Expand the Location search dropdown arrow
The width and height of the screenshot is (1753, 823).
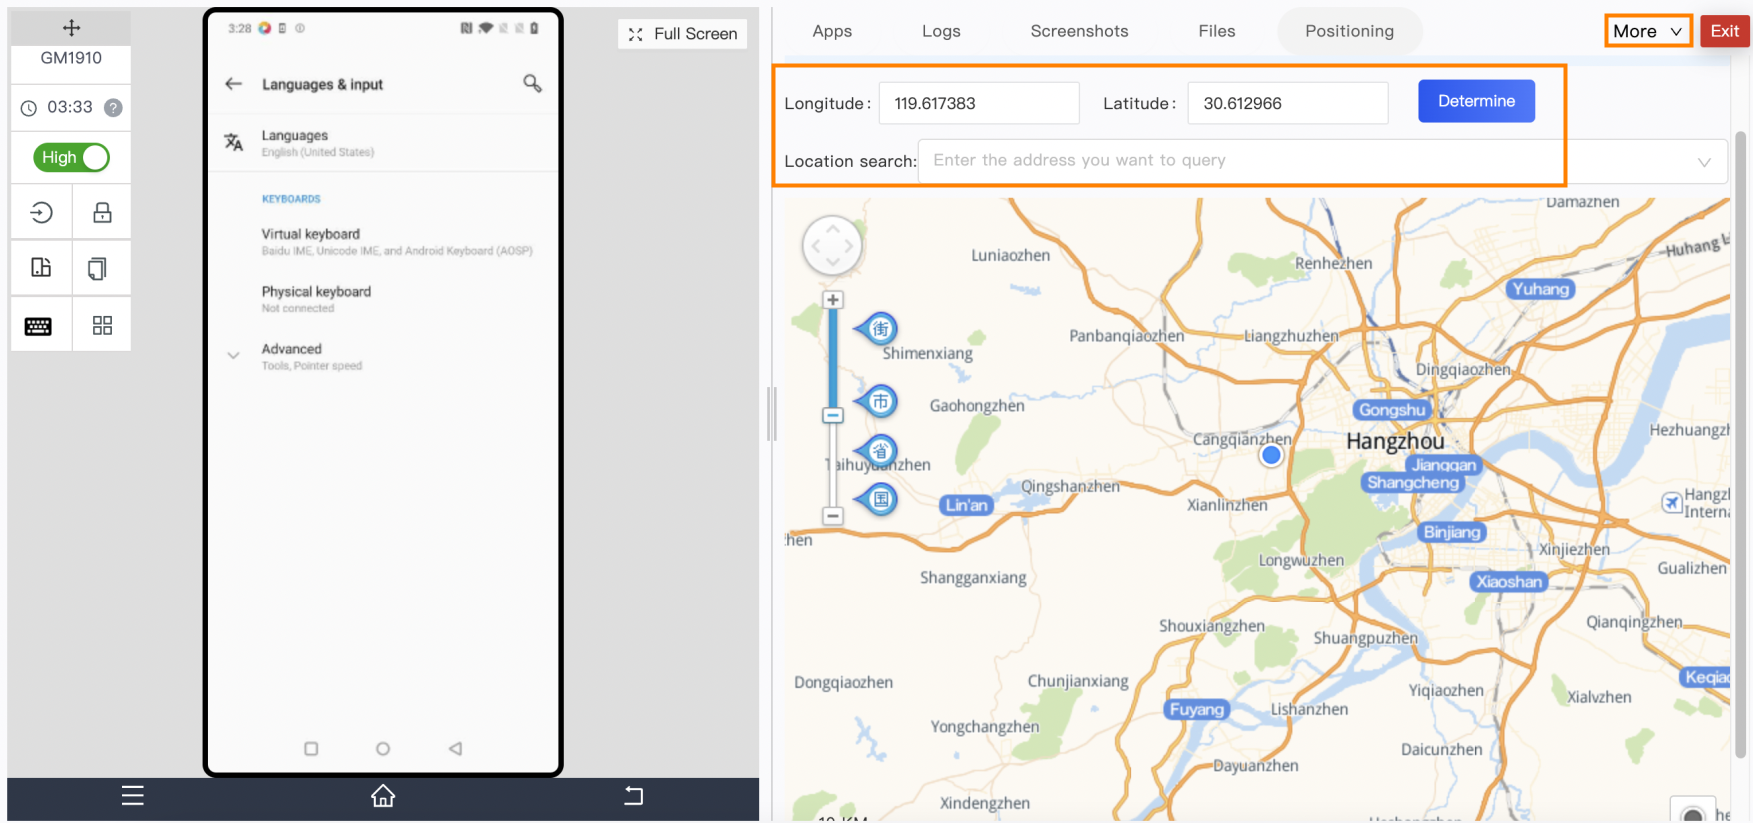(1704, 162)
